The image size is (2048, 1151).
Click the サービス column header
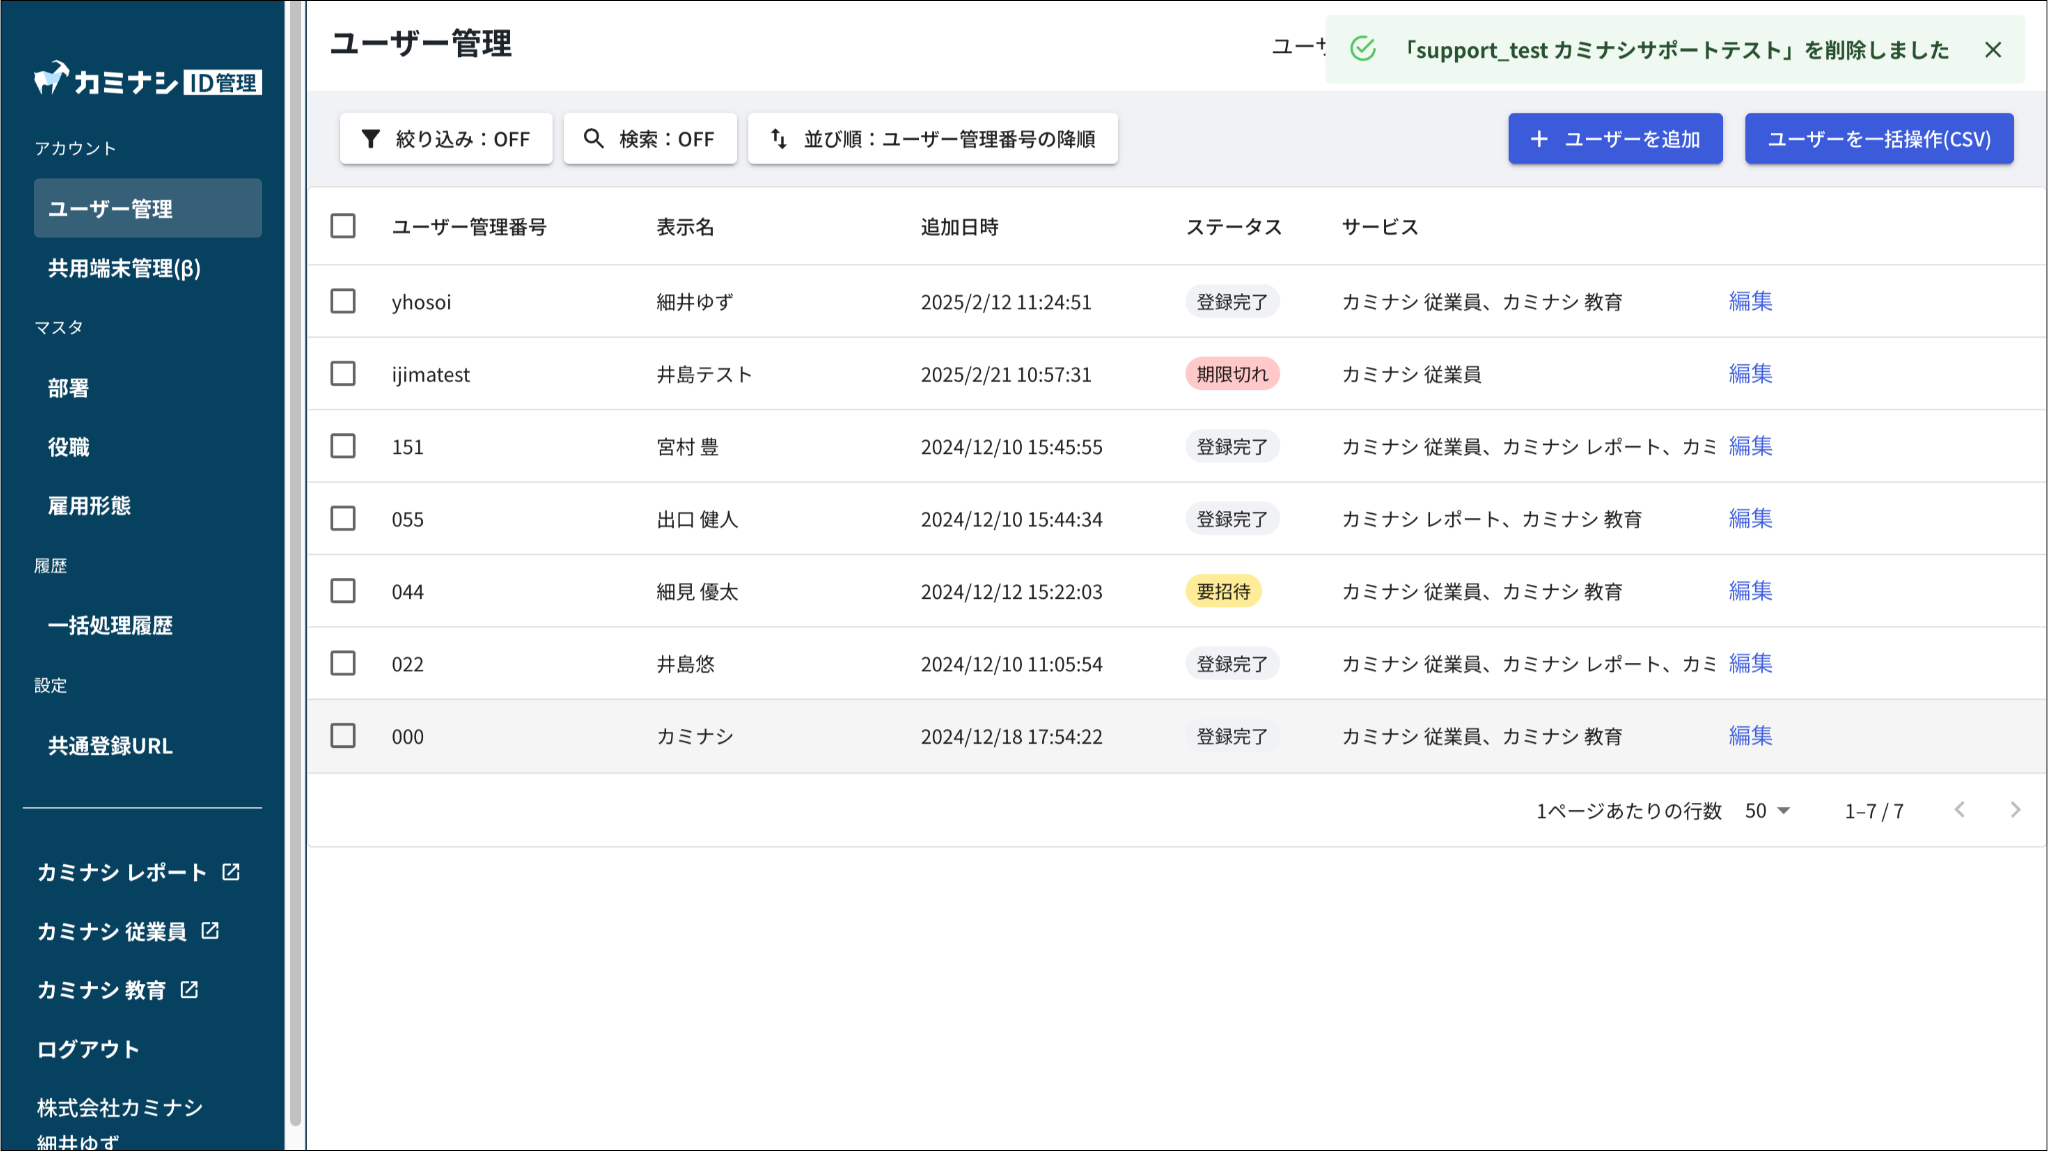1380,227
